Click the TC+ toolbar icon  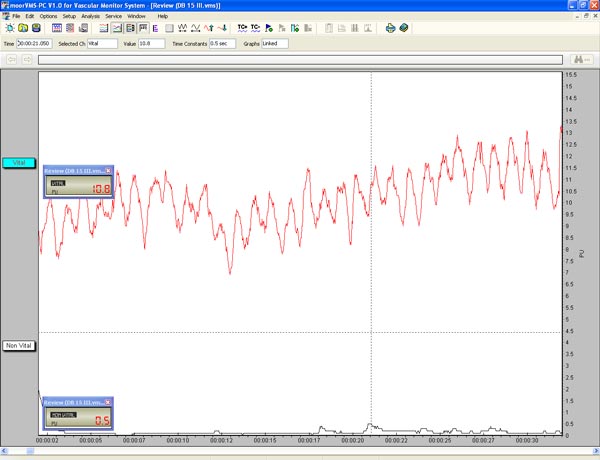click(x=242, y=28)
